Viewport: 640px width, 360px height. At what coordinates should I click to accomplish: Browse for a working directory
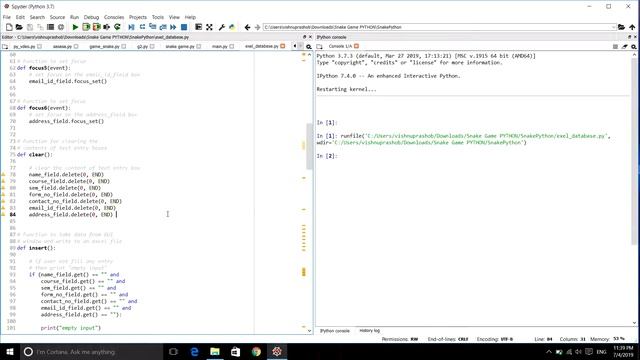click(x=621, y=27)
